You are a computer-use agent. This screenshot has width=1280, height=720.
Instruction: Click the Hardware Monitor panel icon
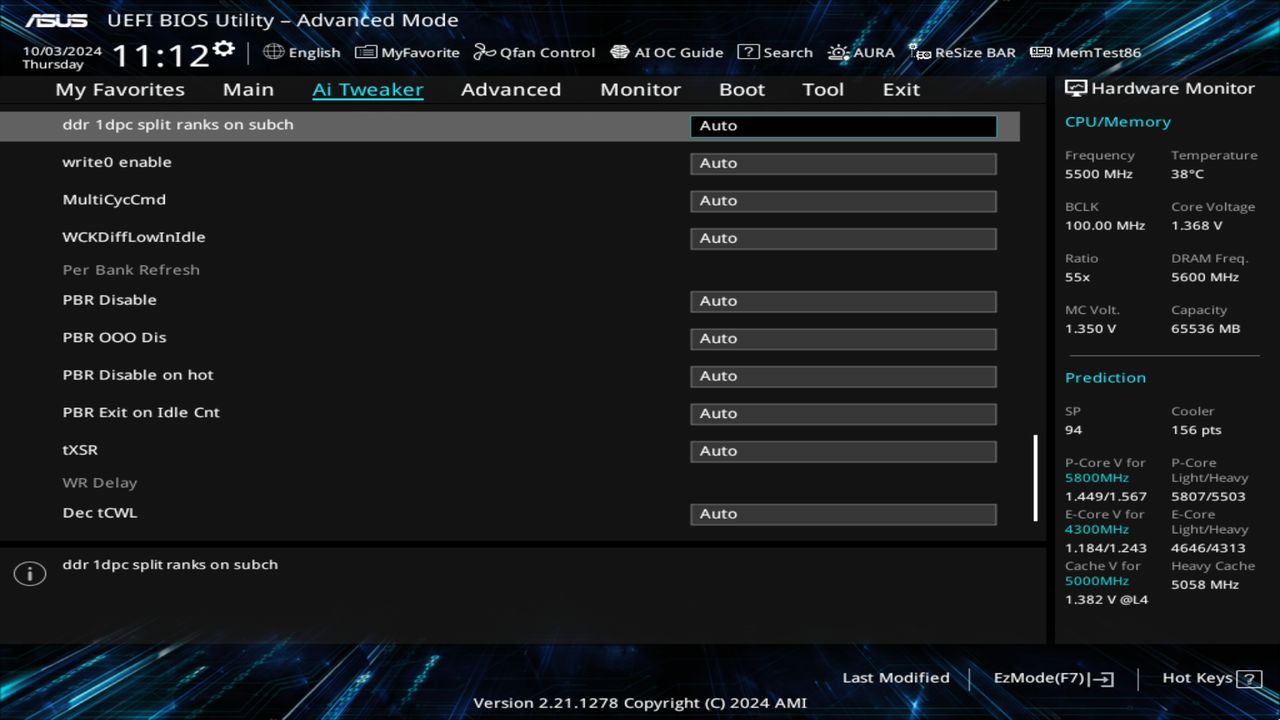point(1076,88)
